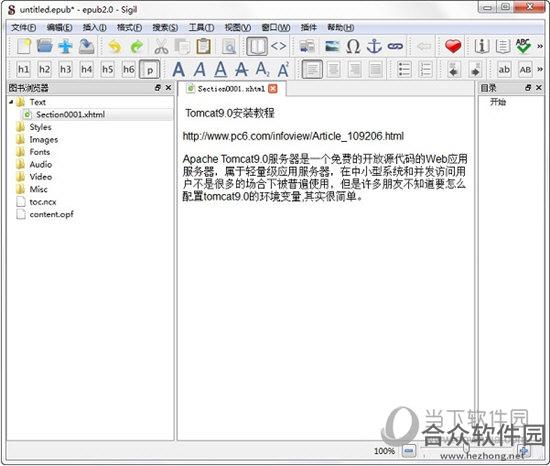Image resolution: width=550 pixels, height=466 pixels.
Task: Change the text to lowercase with the ab icon
Action: 504,69
